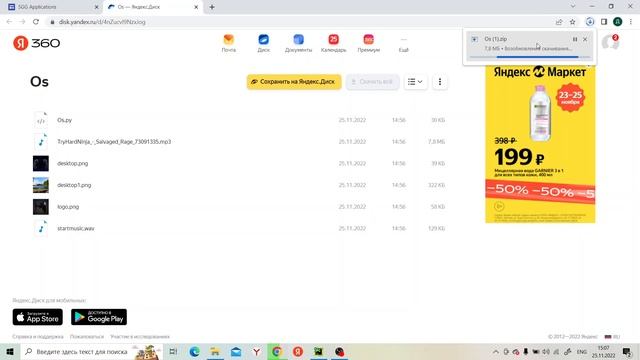
Task: Switch to the Os — Яндекс.Диск tab
Action: coord(153,7)
